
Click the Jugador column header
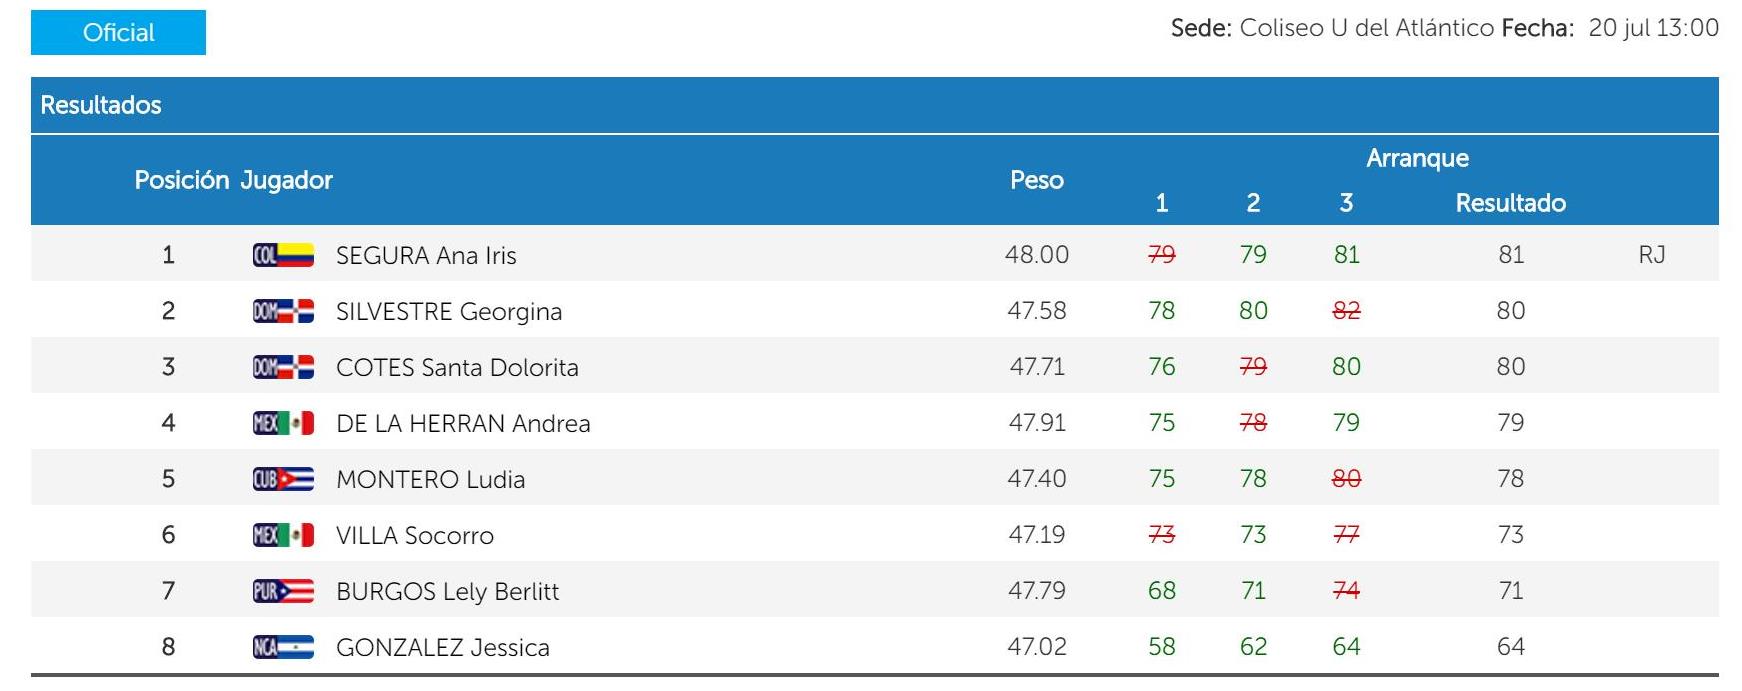[x=286, y=180]
